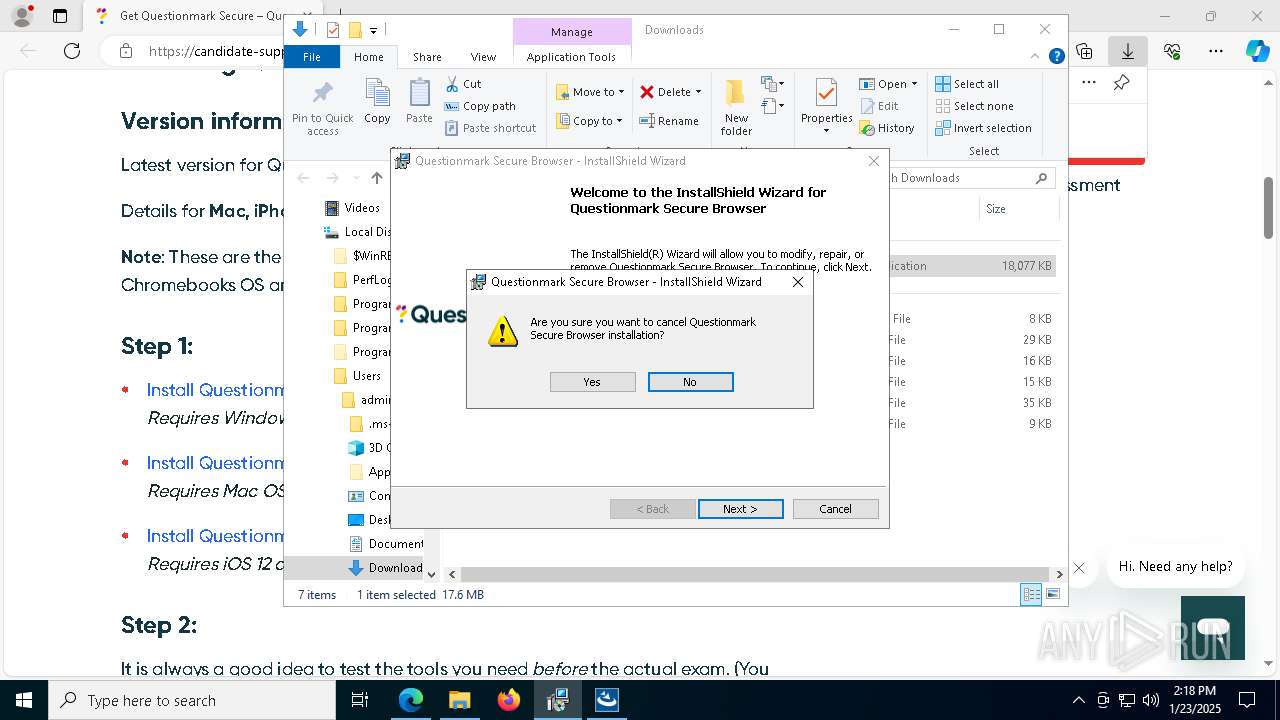
Task: Click the volume icon in system tray
Action: [x=1151, y=700]
